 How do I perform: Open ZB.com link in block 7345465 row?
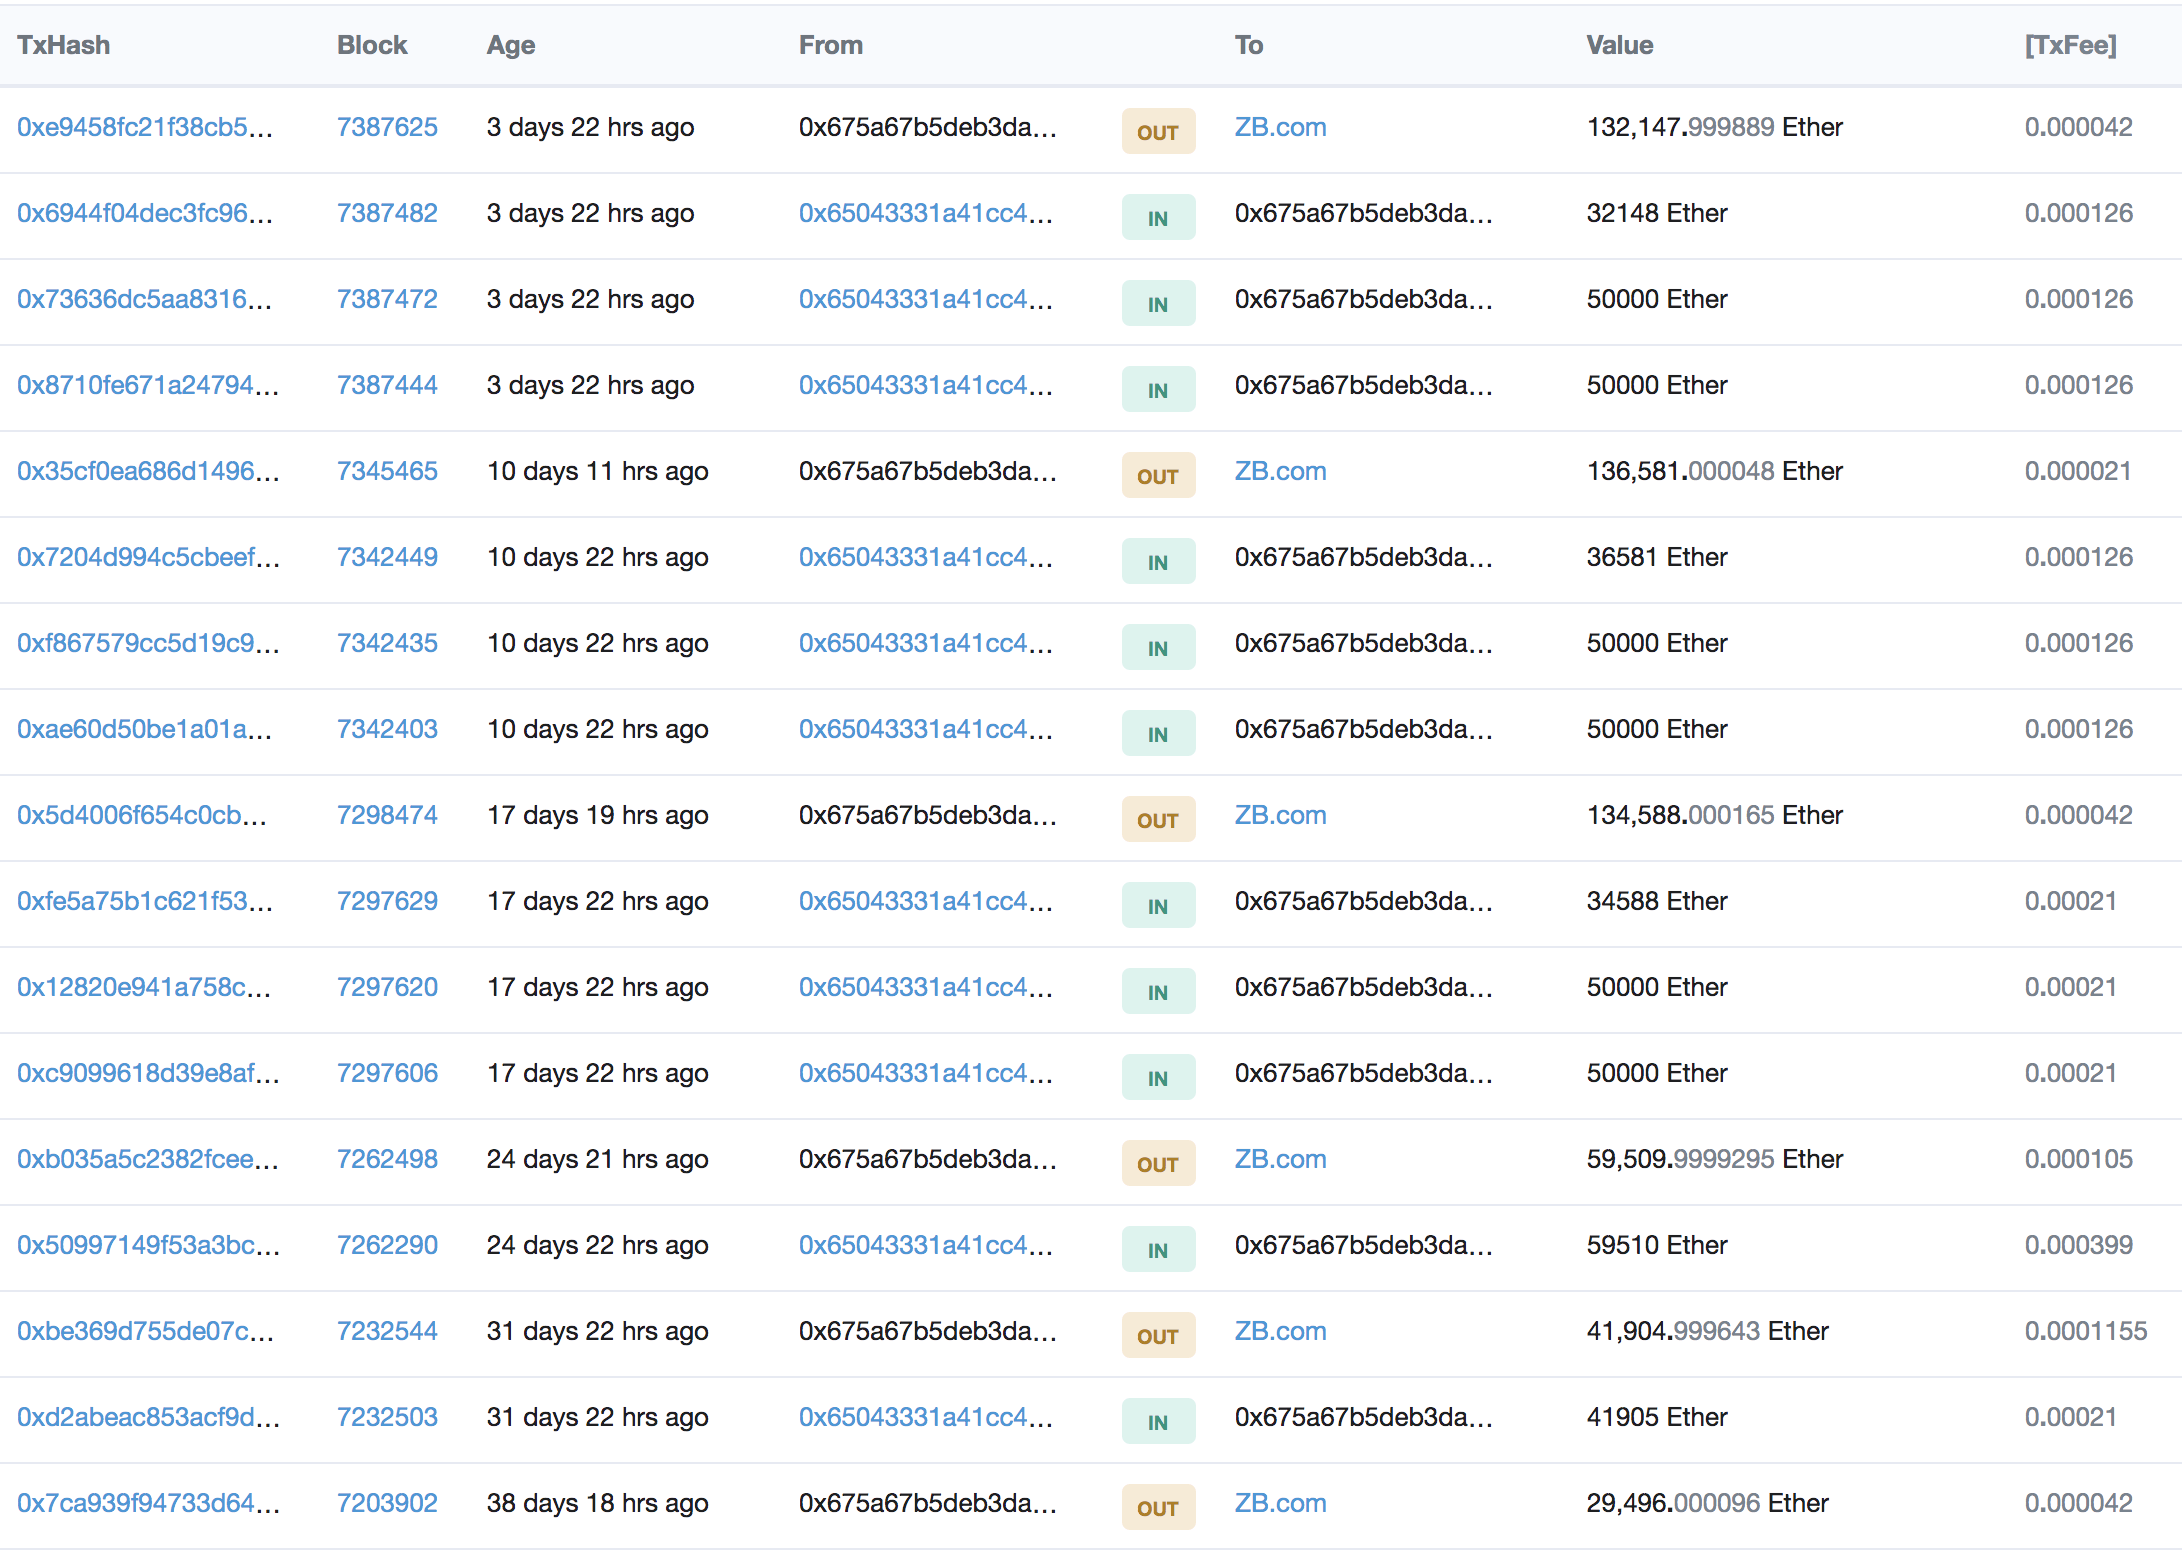point(1280,471)
